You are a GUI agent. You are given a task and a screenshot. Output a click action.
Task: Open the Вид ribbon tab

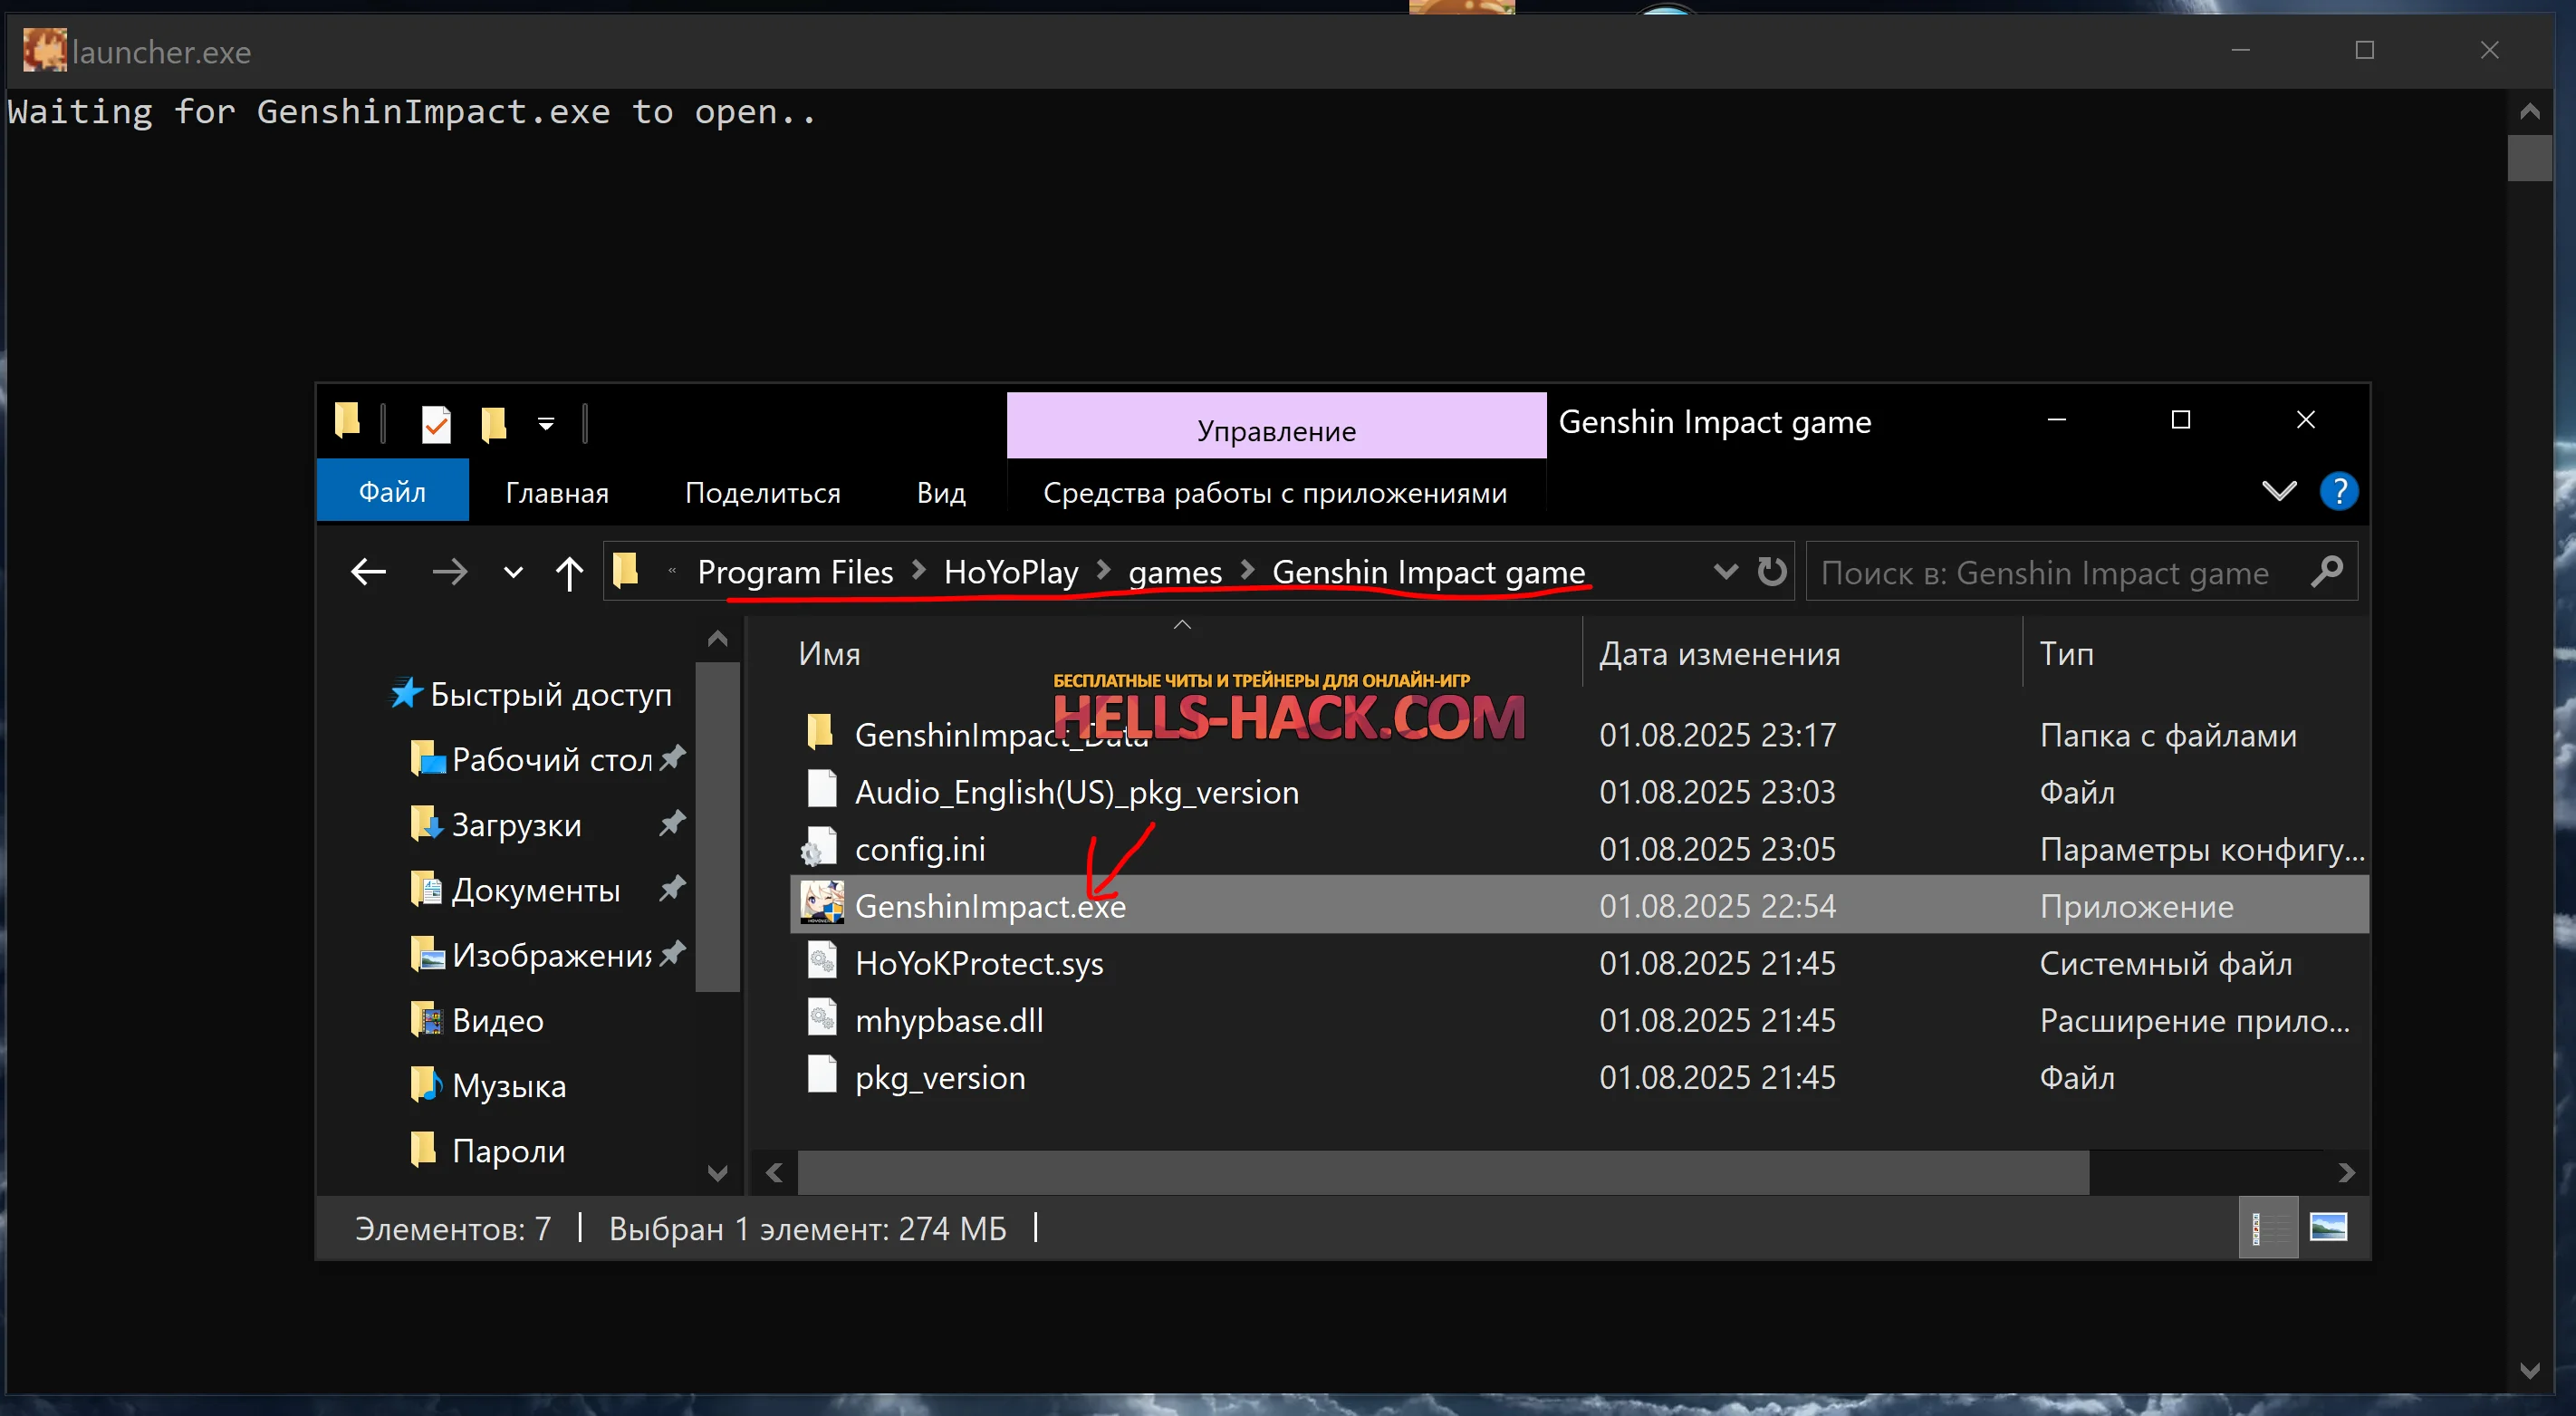click(941, 492)
